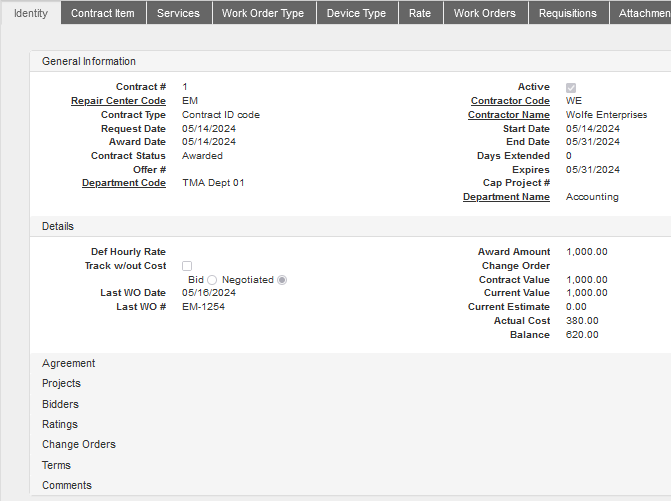671x501 pixels.
Task: Follow the Department Code link
Action: 123,183
